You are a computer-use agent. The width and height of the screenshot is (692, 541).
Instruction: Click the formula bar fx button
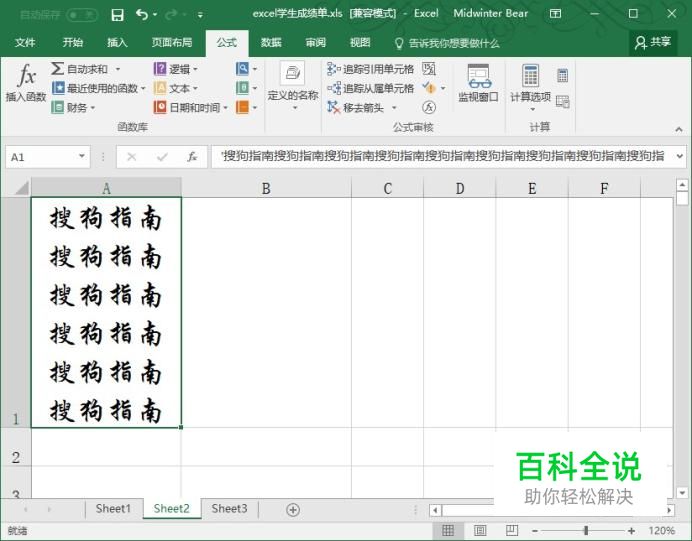pos(192,157)
